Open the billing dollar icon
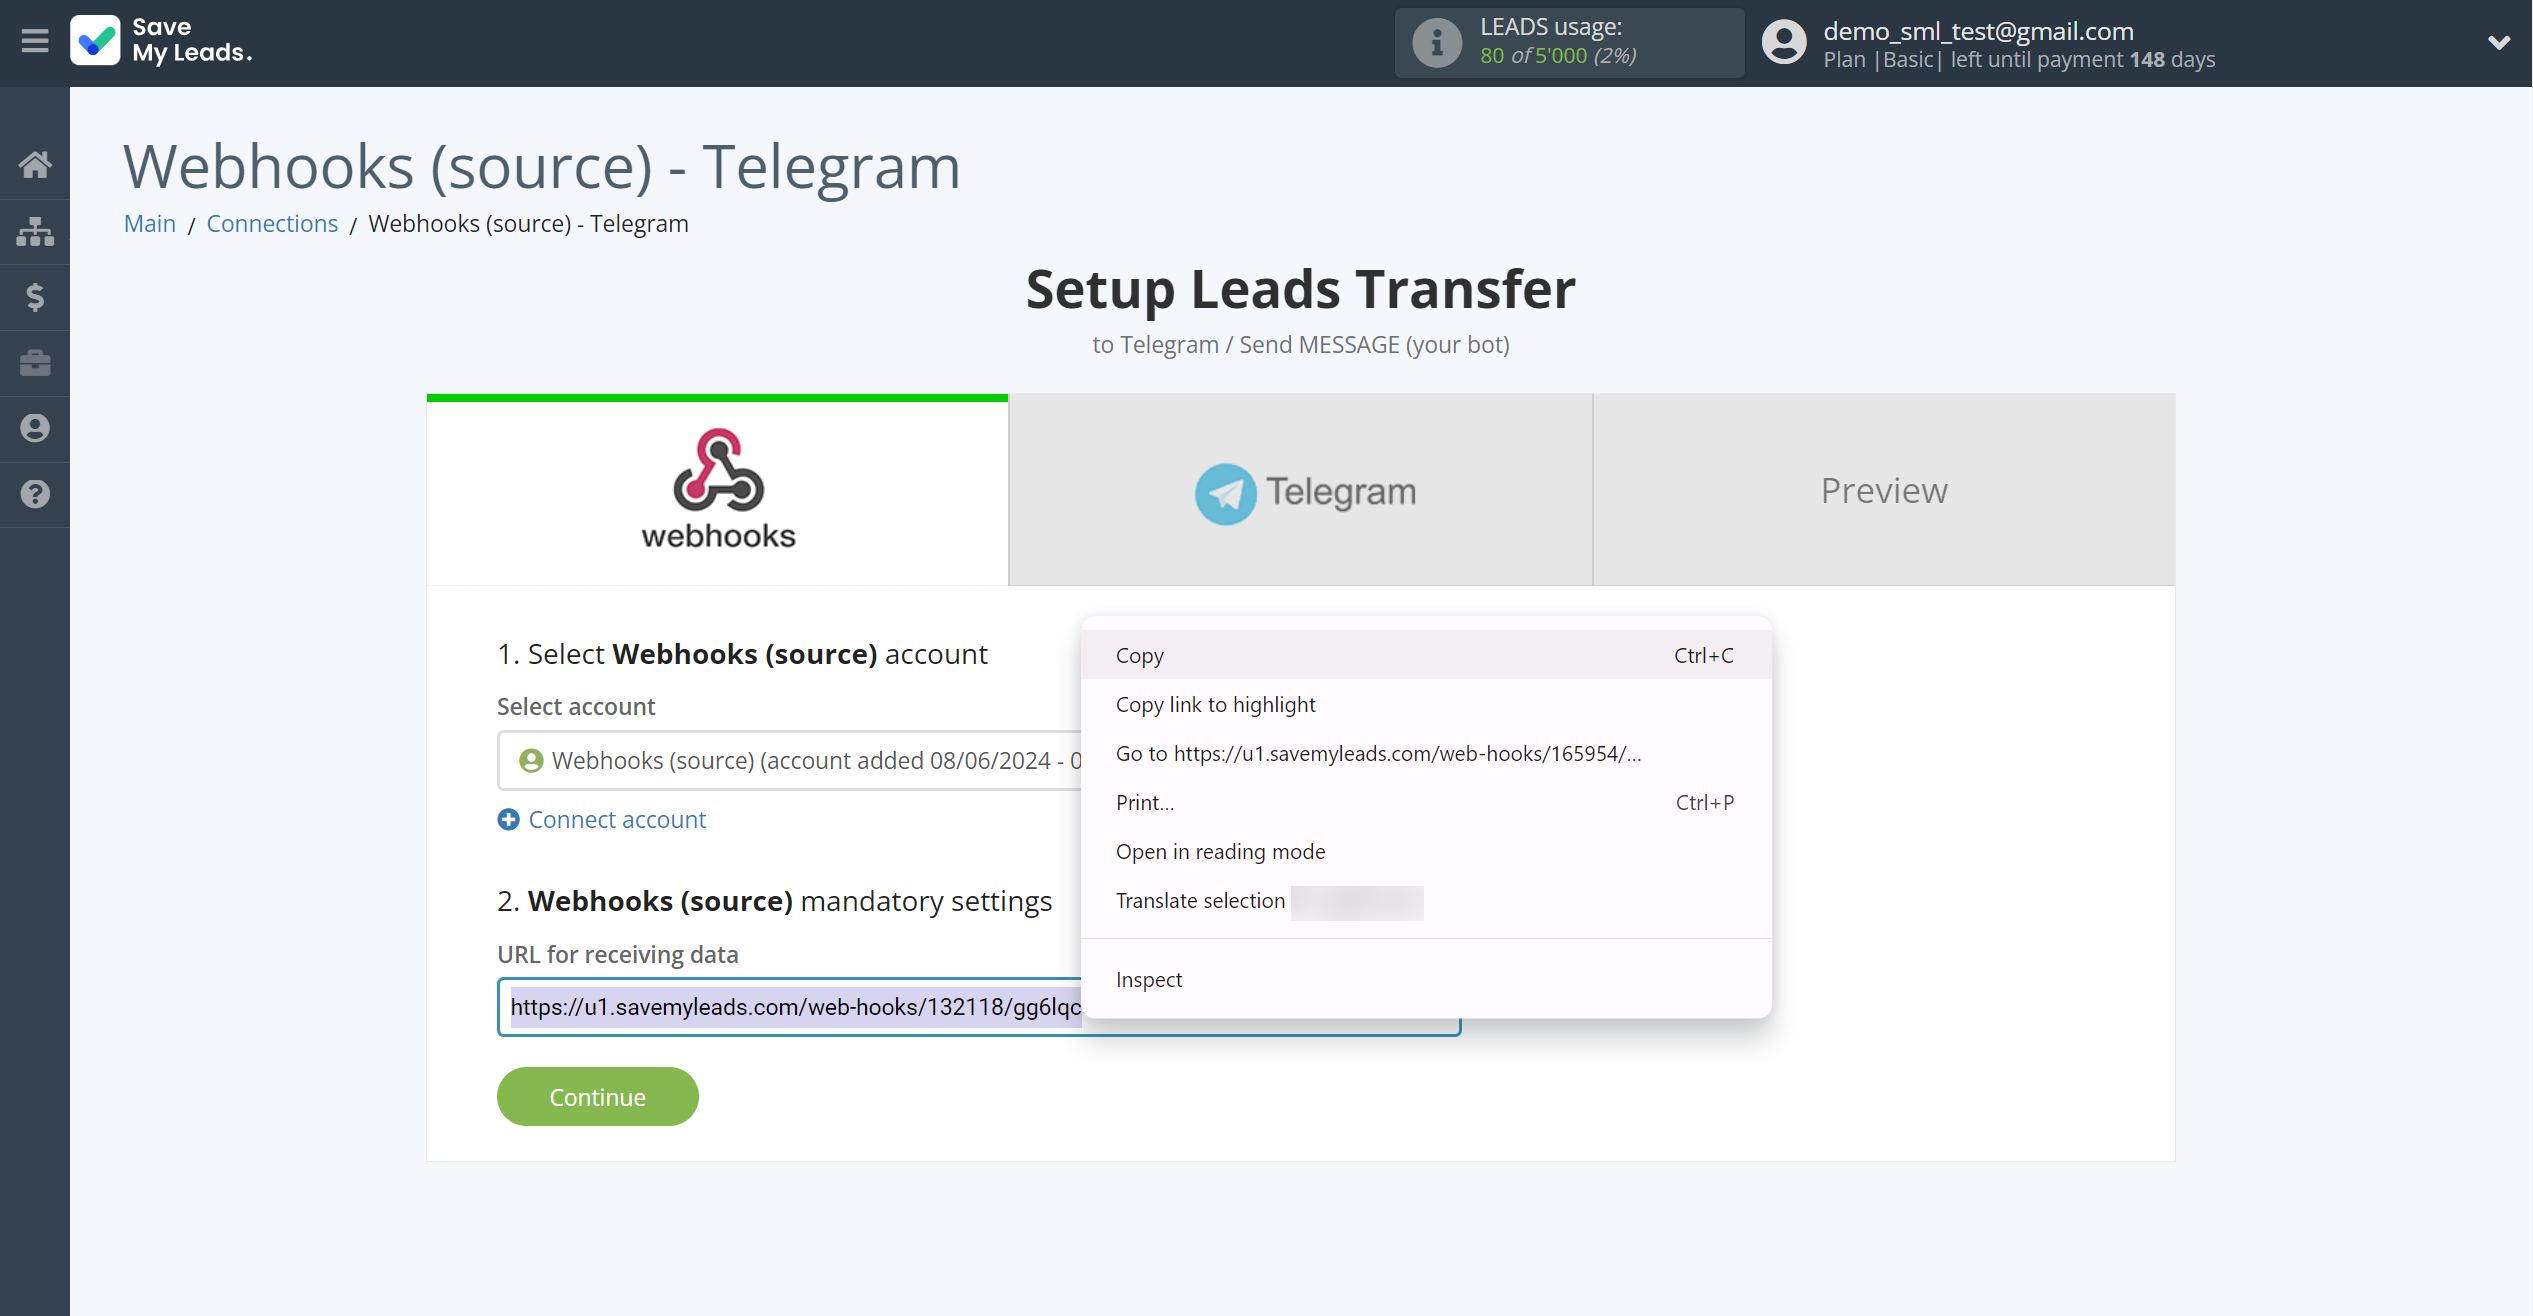Viewport: 2533px width, 1316px height. (35, 297)
